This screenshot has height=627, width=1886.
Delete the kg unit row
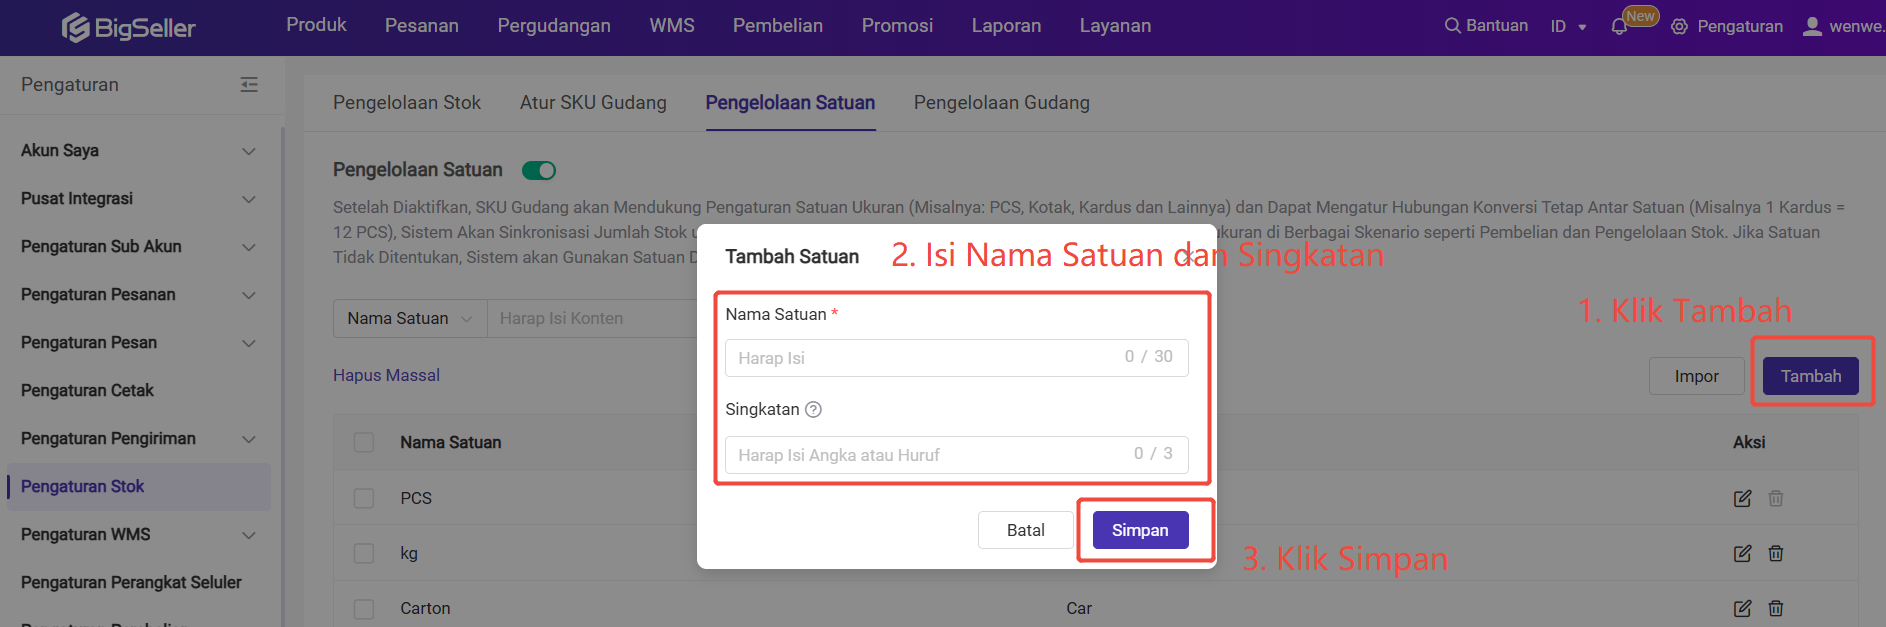[1776, 553]
